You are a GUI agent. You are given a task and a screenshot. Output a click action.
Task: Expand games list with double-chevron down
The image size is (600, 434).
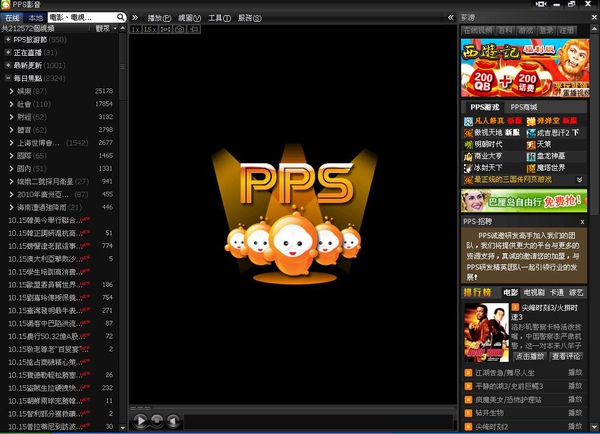tap(579, 179)
